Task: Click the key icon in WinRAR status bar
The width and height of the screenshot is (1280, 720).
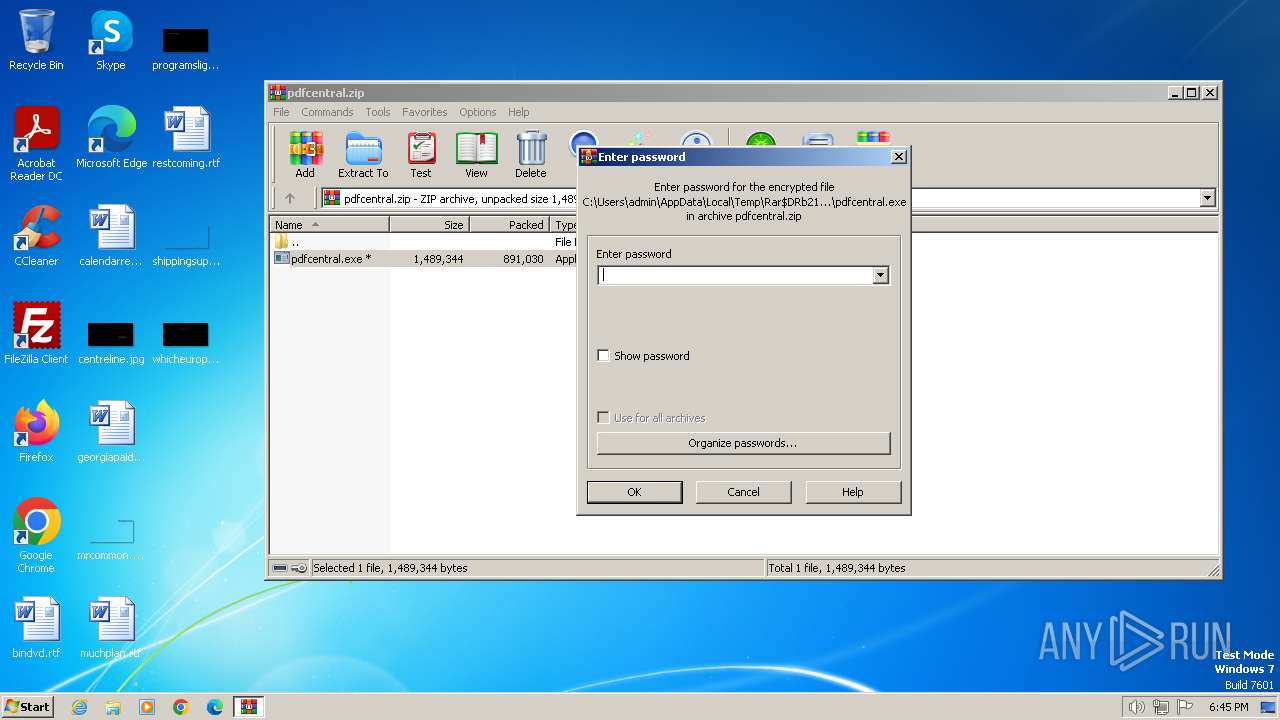Action: pos(298,568)
